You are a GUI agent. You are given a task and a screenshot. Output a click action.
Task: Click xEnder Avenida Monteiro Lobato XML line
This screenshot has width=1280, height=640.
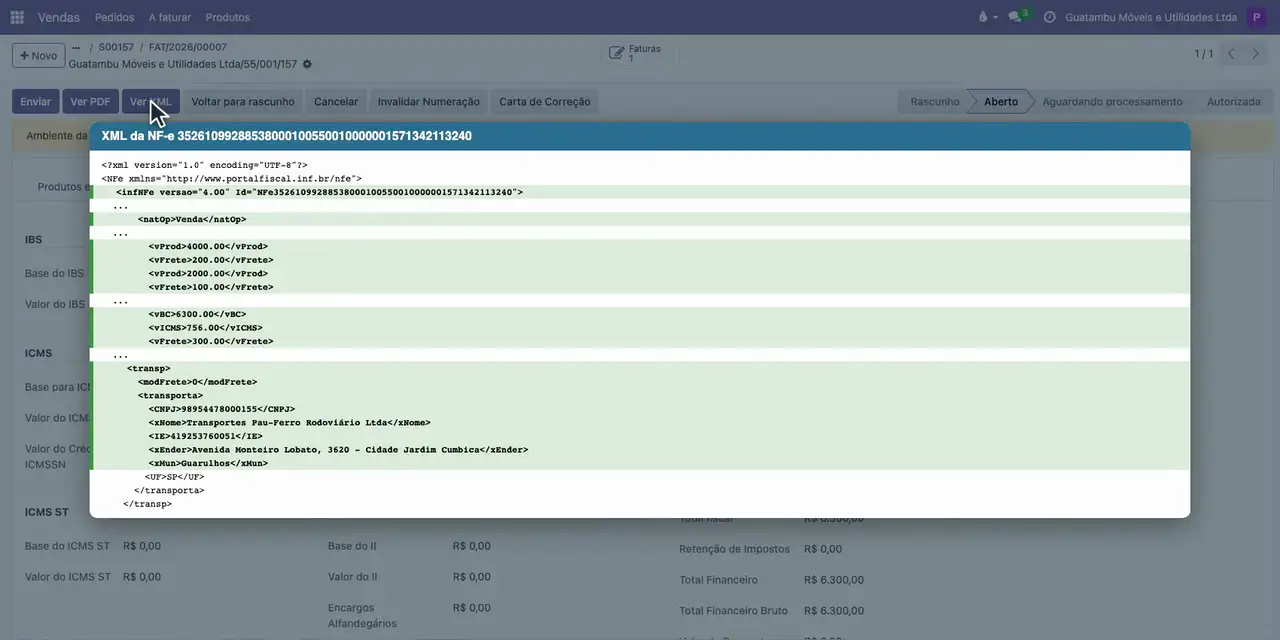tap(338, 450)
